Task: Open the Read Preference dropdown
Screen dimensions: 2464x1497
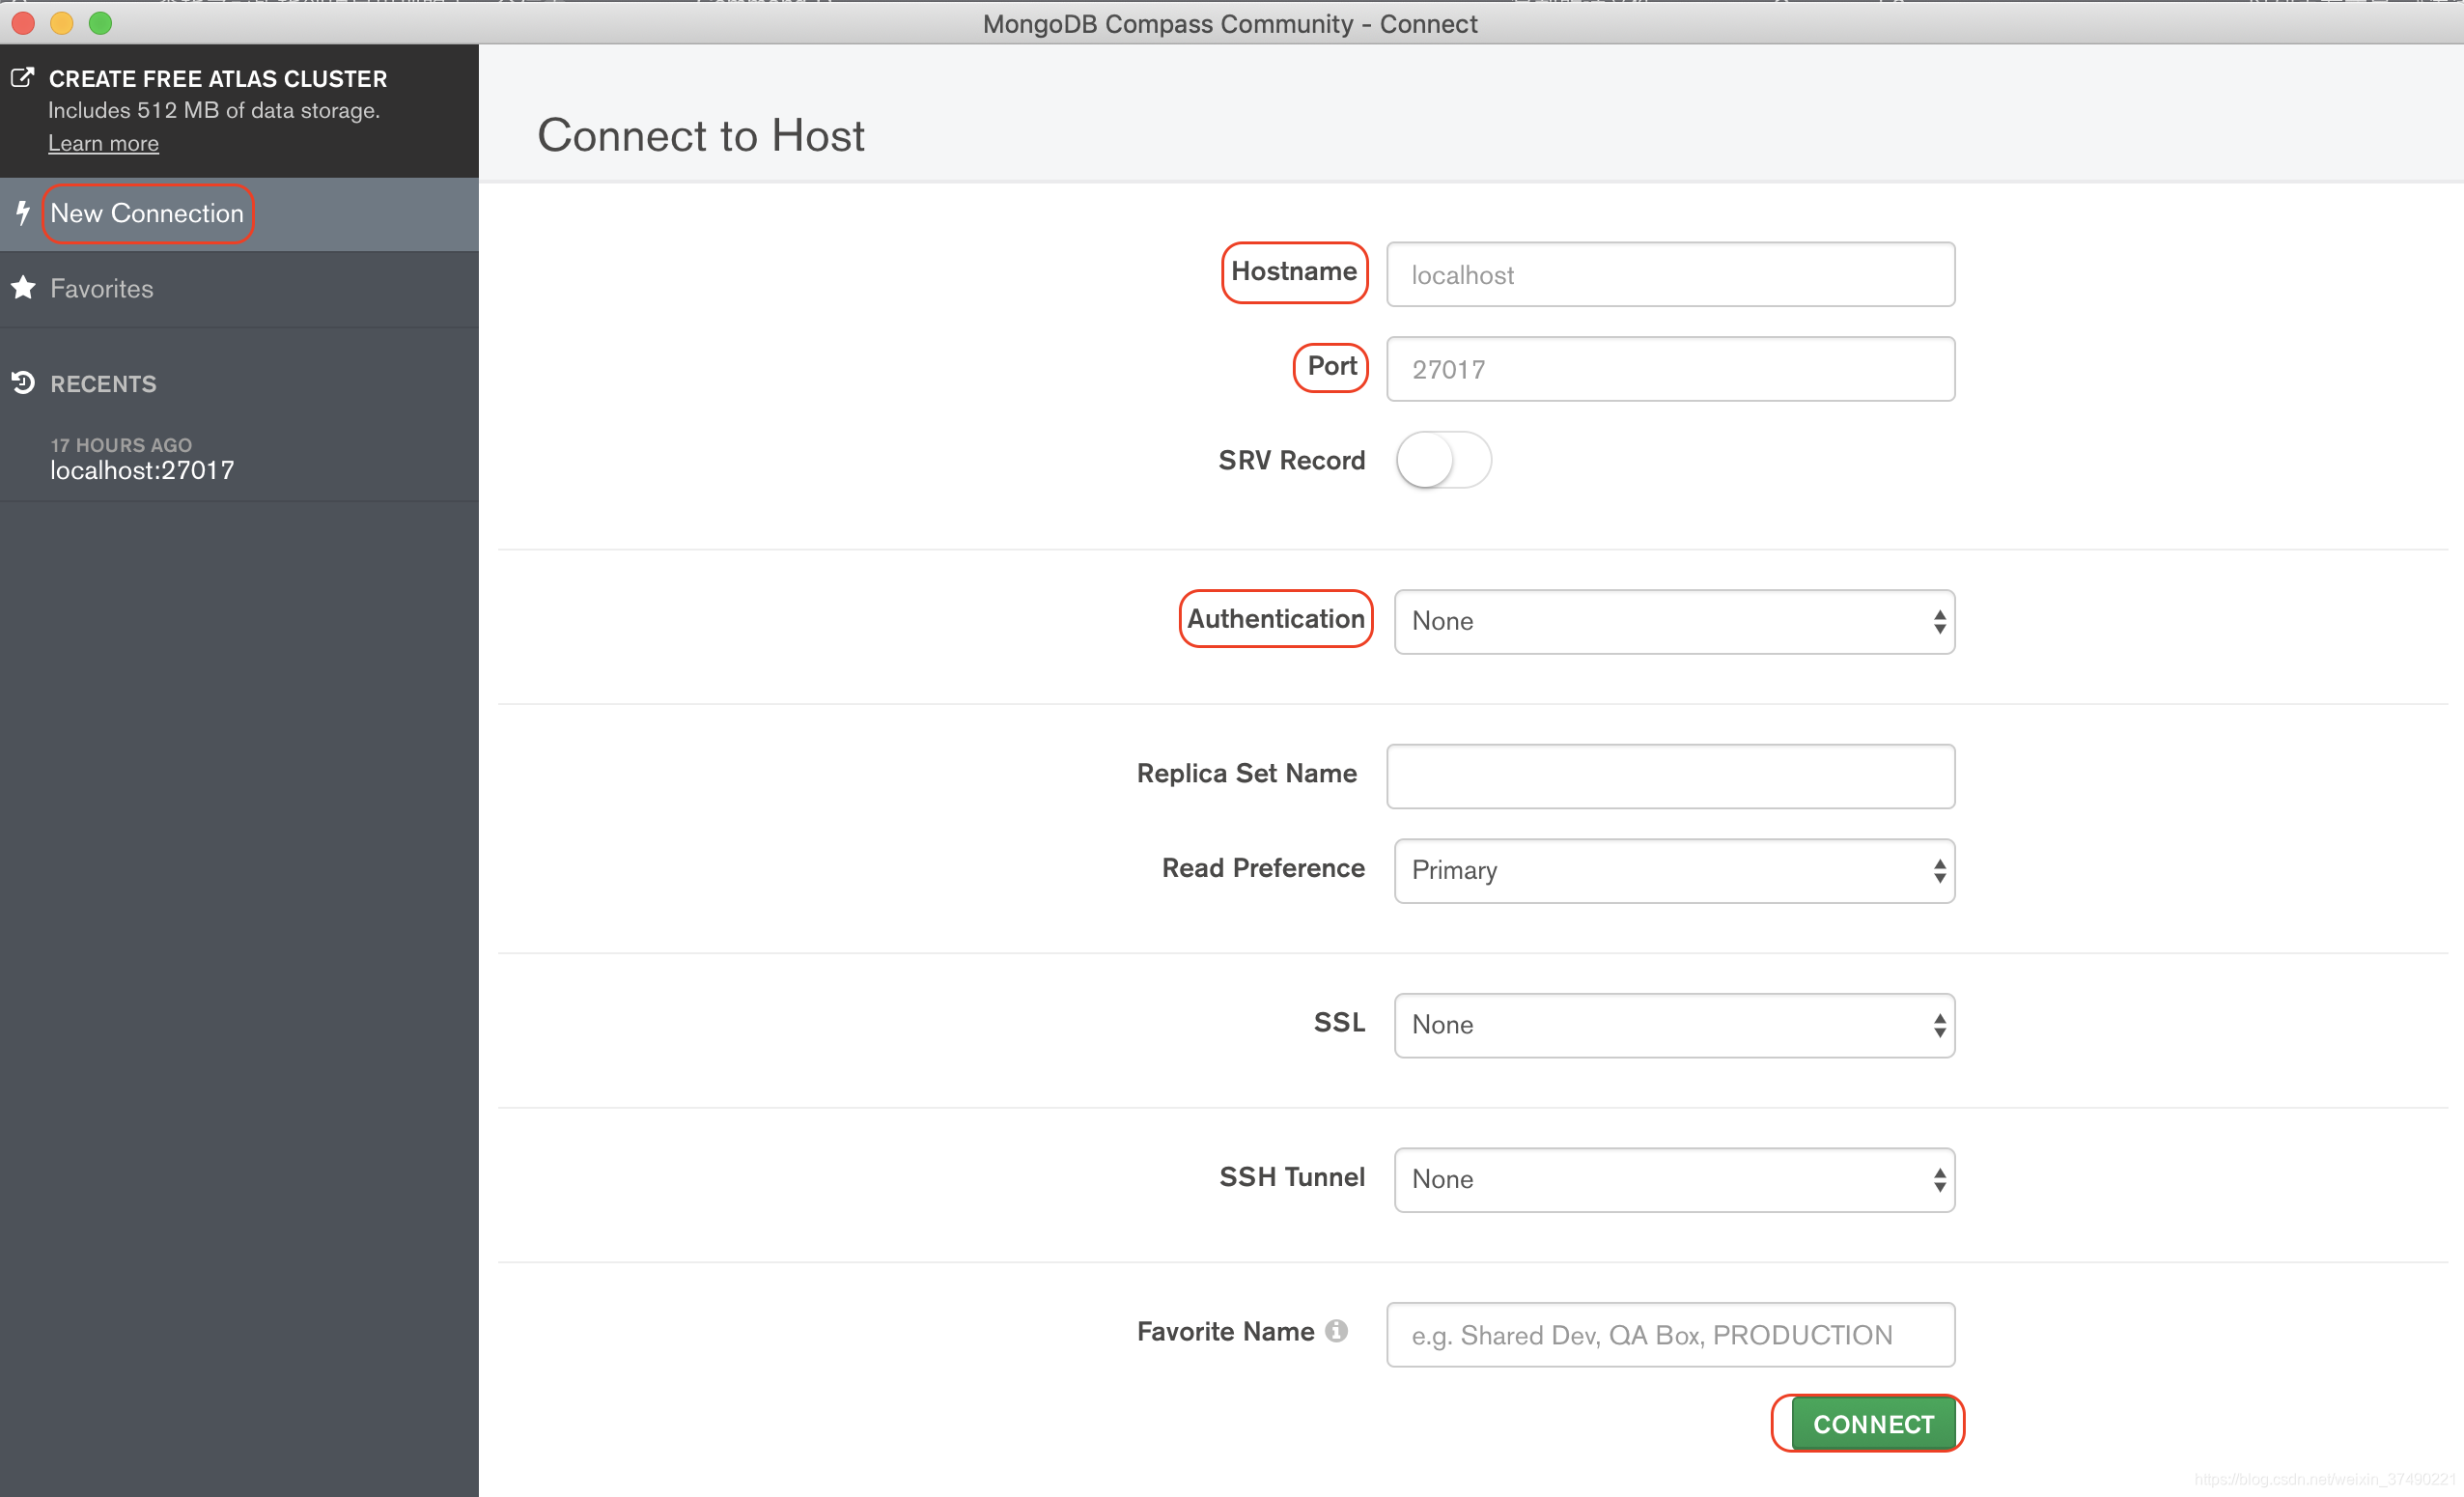Action: pyautogui.click(x=1672, y=868)
